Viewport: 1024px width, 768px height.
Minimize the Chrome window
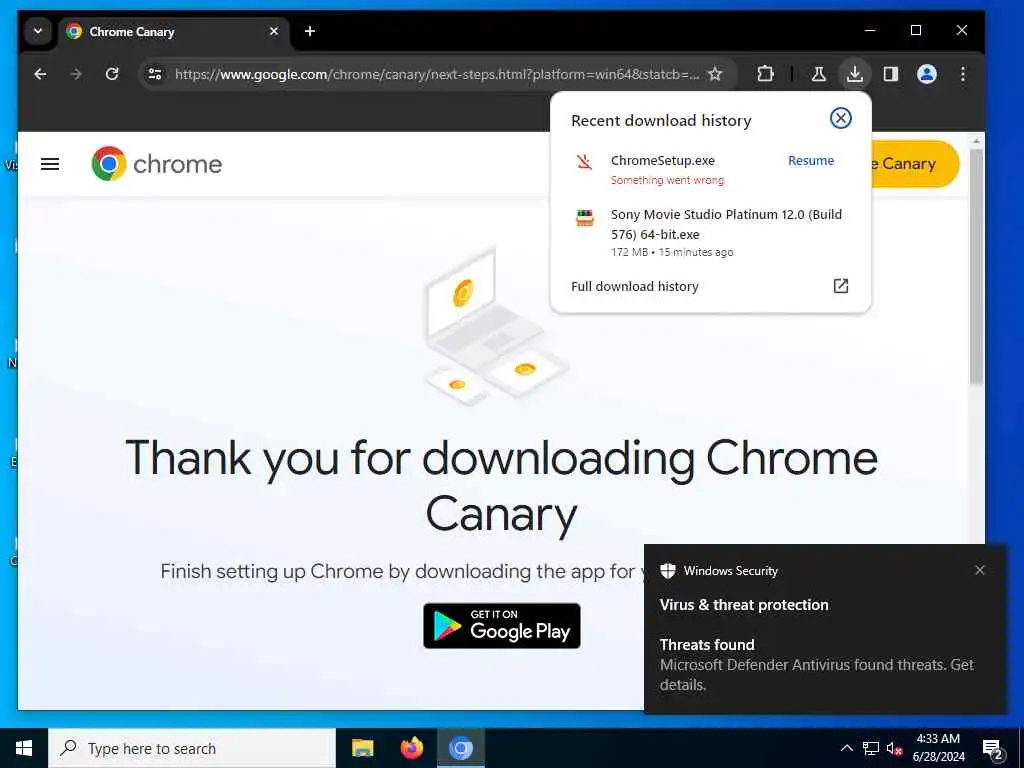870,30
